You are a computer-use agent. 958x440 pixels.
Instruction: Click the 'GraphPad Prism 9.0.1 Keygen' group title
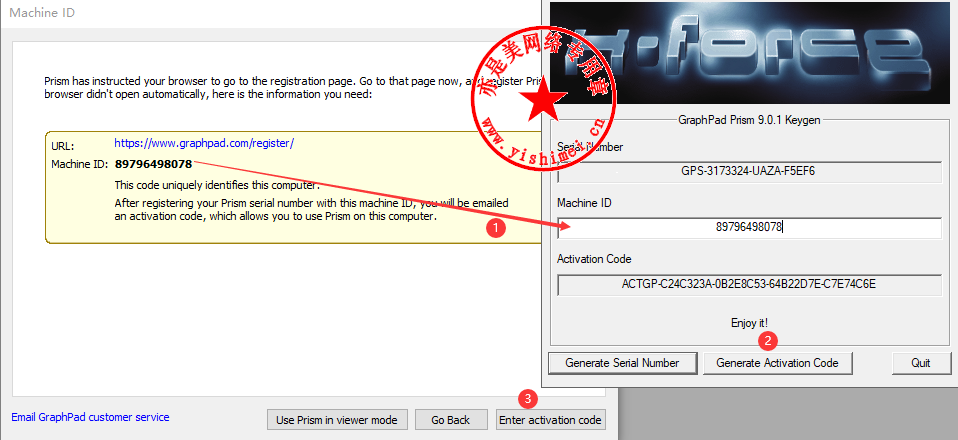[750, 119]
